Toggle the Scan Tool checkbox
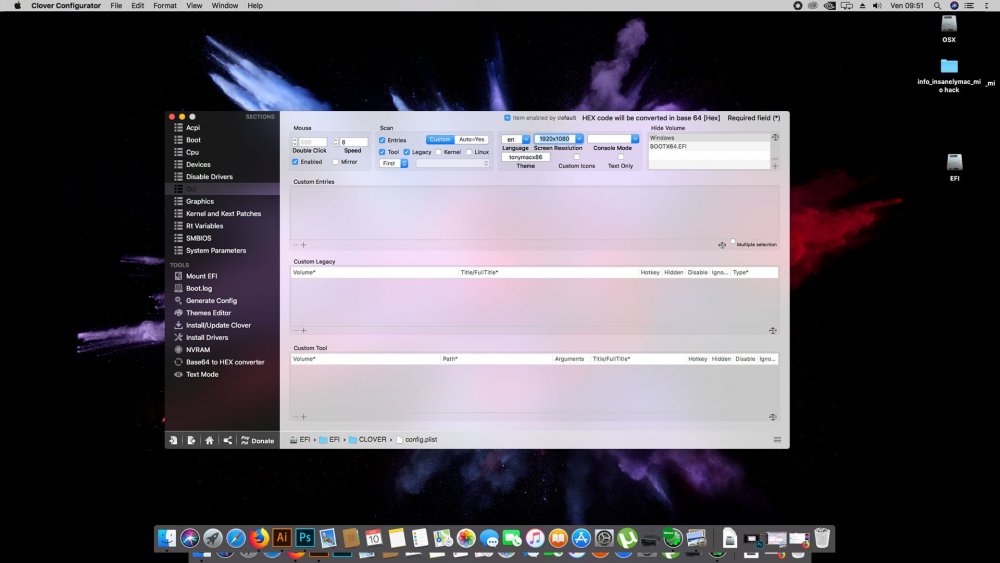Screen dimensions: 1000x563 [382, 152]
